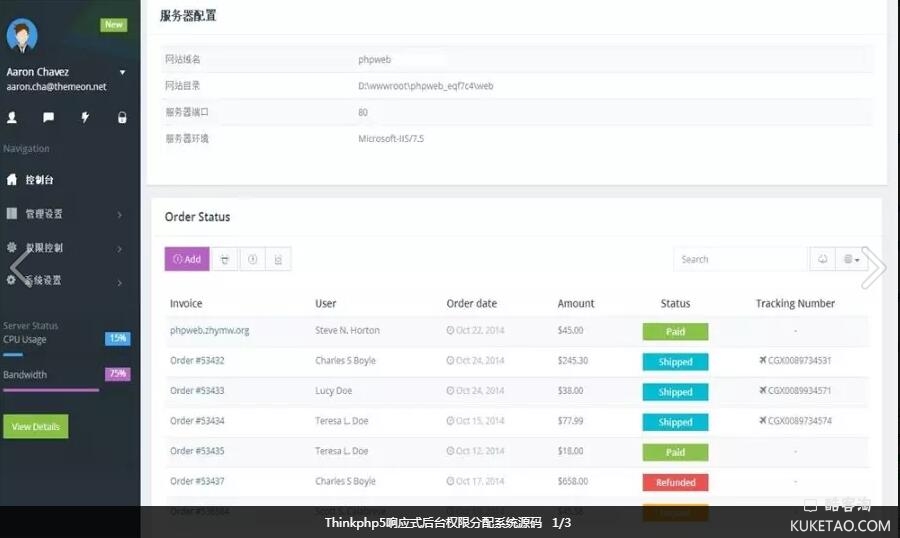Expand the 系统设置 submenu chevron
This screenshot has width=900, height=538.
(x=120, y=282)
